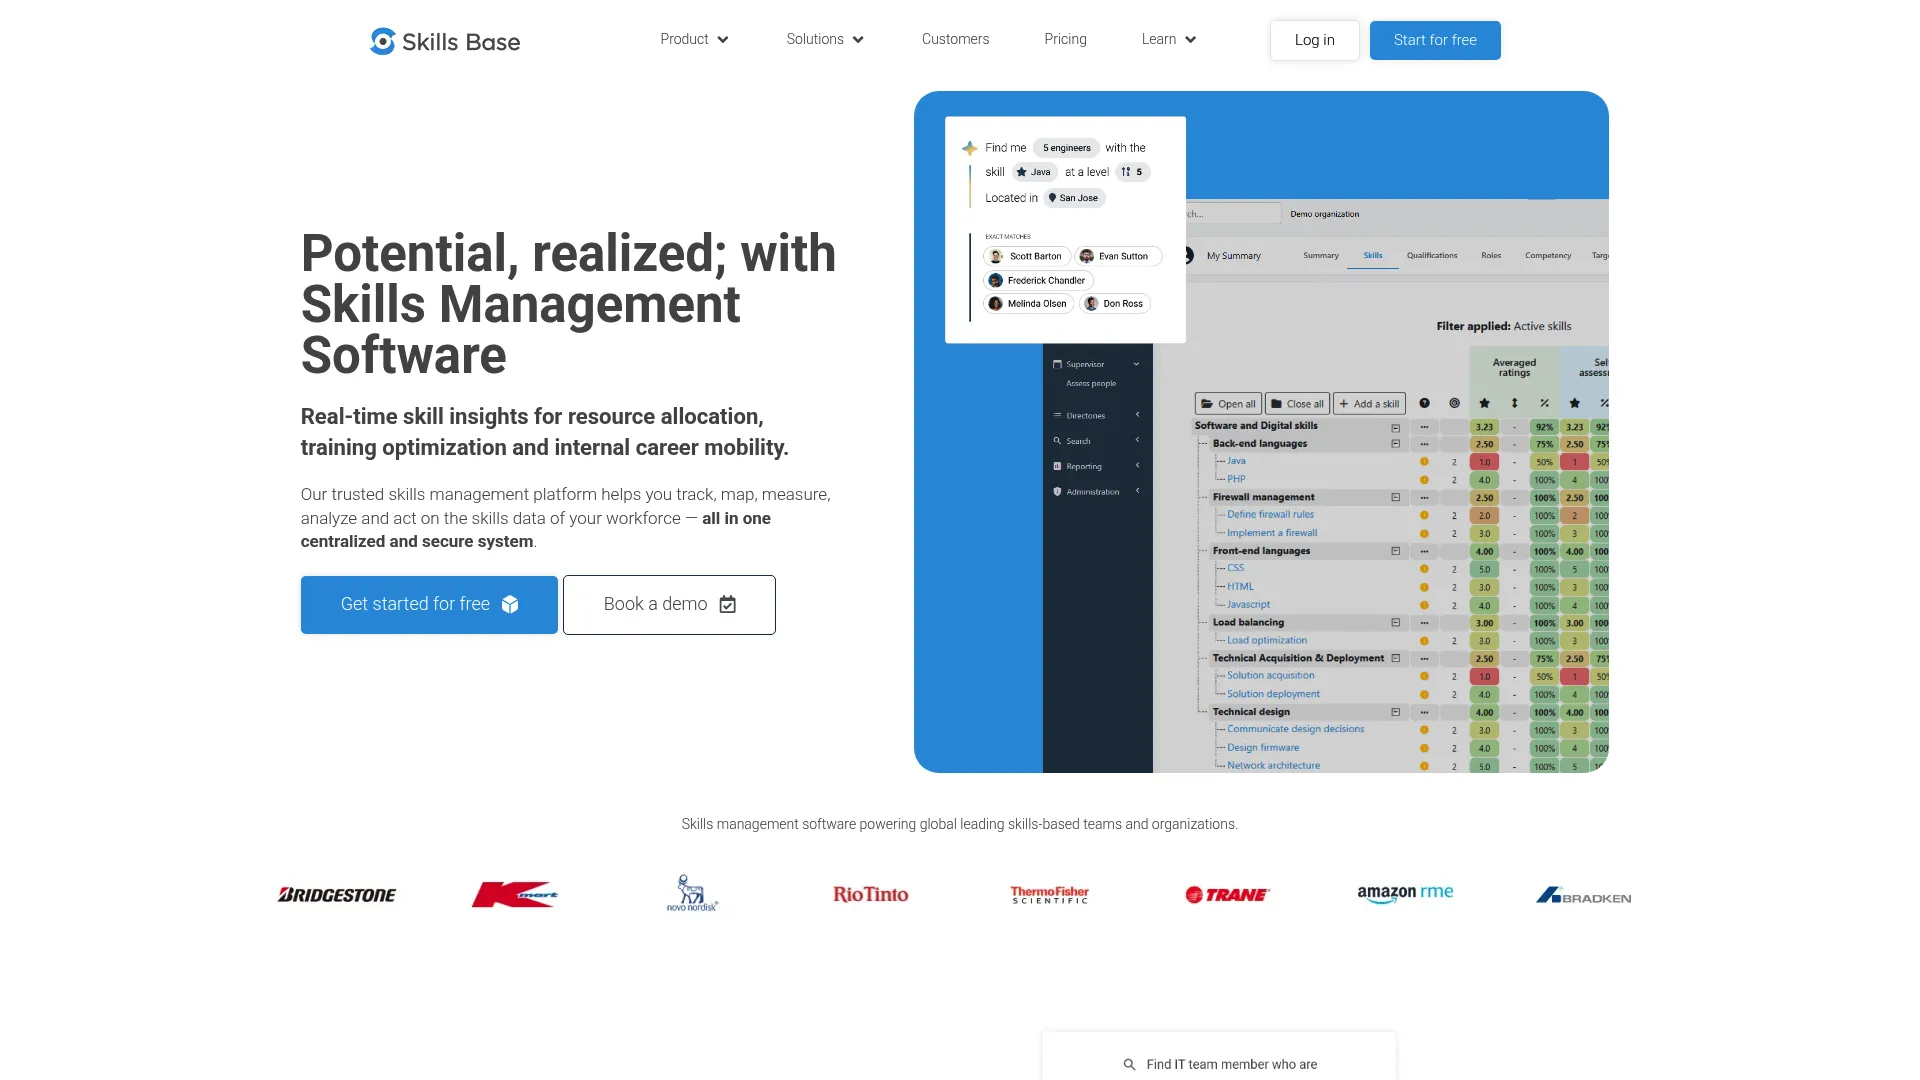The width and height of the screenshot is (1920, 1080).
Task: Click the target icon next to the help icon
Action: point(1454,403)
